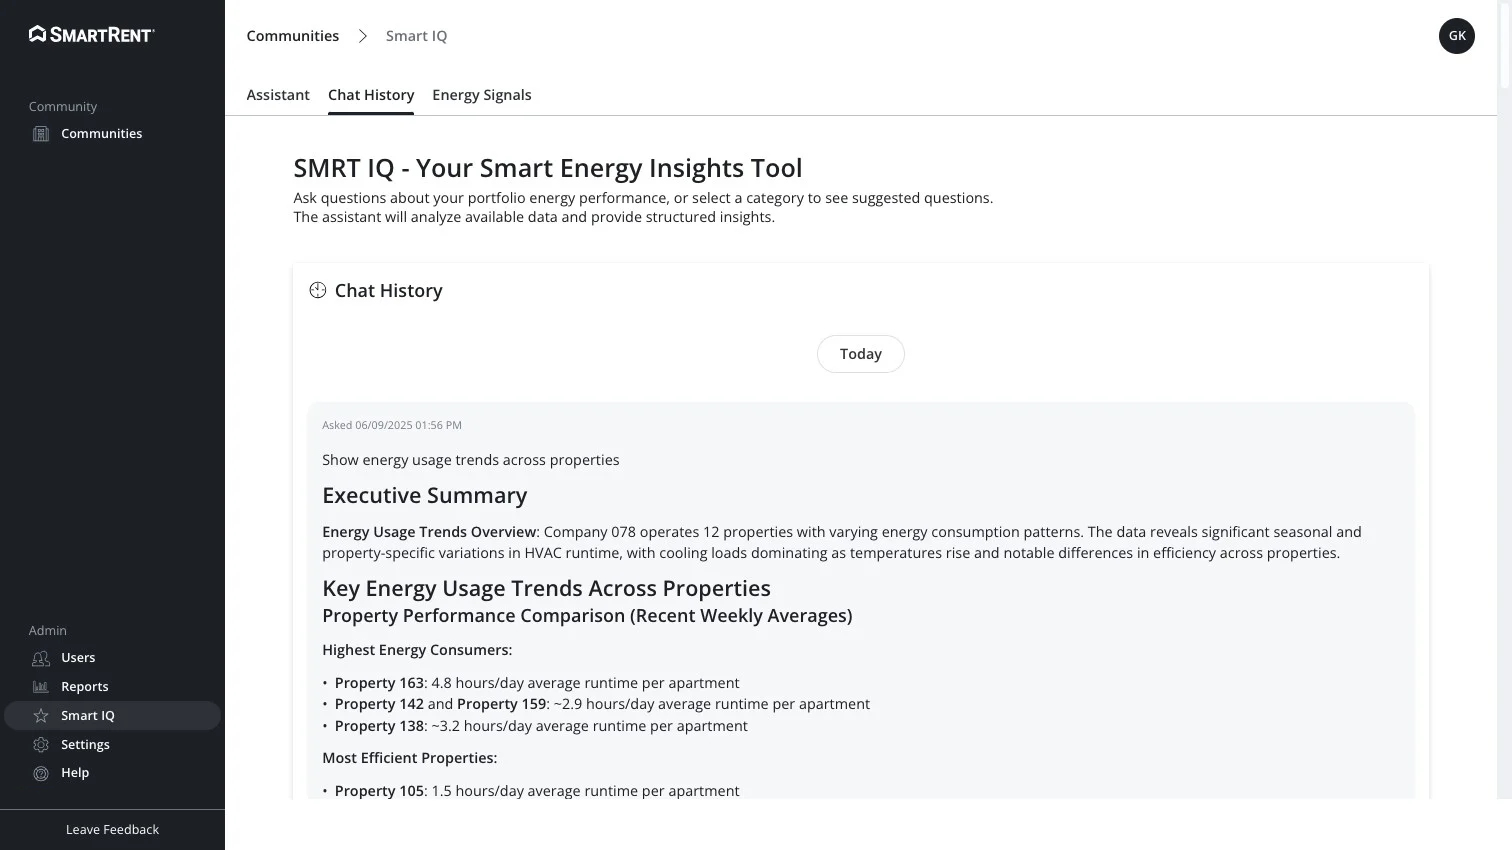Open Communities building icon in sidebar
The height and width of the screenshot is (850, 1512).
[41, 134]
